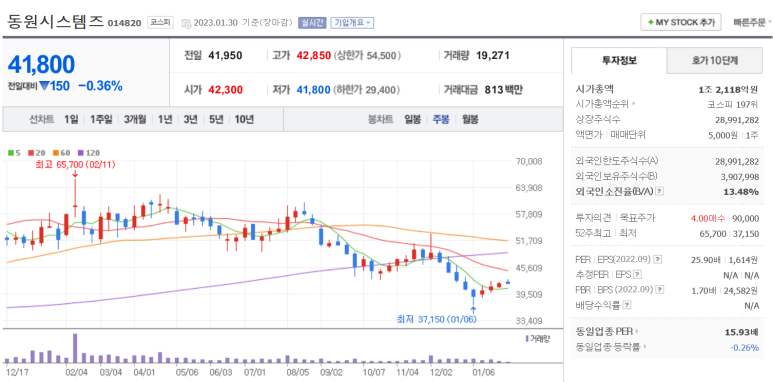Click the plus icon in MY STOCK 추가
This screenshot has height=382, width=773.
(x=651, y=23)
